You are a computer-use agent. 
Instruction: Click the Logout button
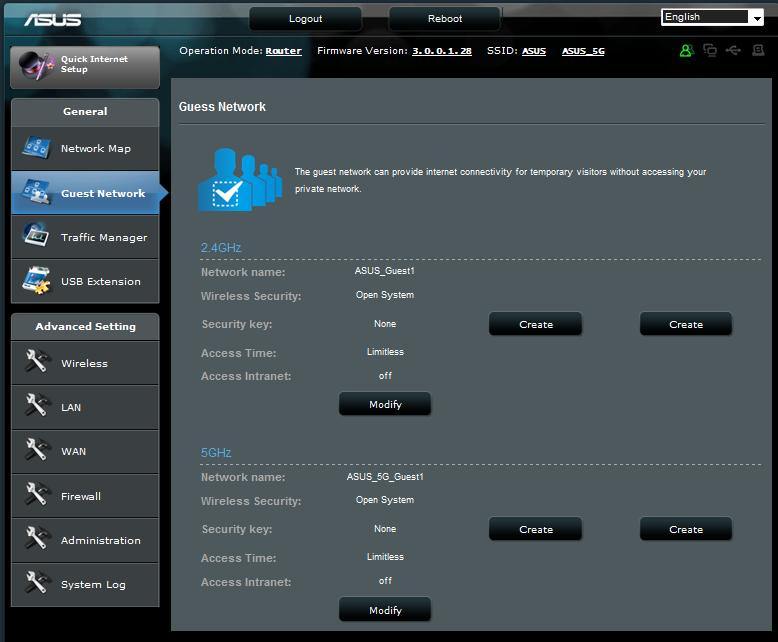305,19
